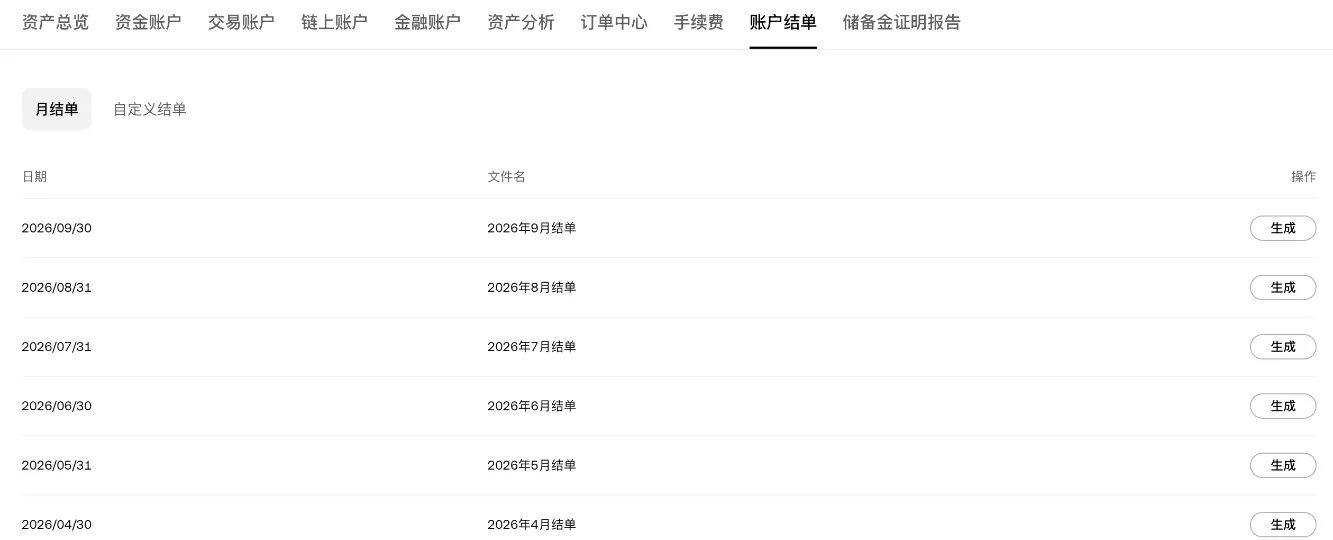
Task: Generate the 2026年9月结单 statement
Action: [1283, 228]
